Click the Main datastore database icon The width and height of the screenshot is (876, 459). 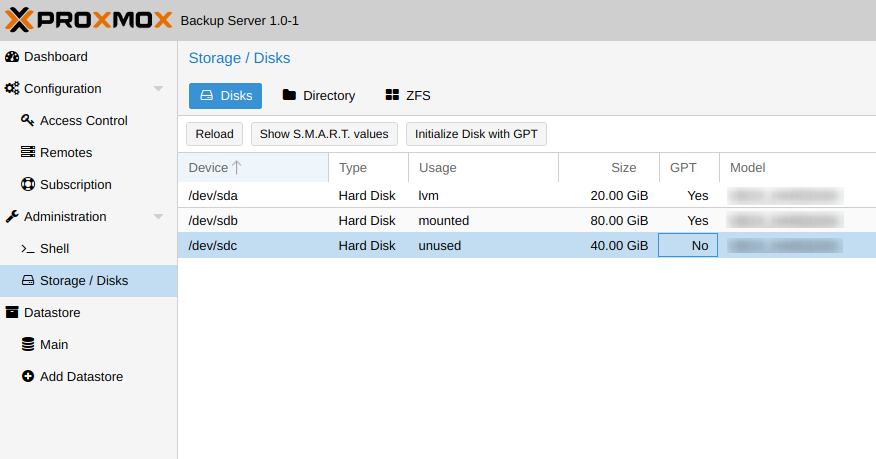[x=28, y=345]
